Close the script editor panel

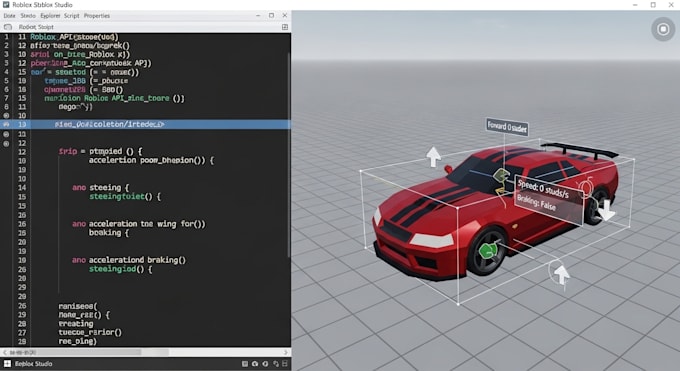(284, 15)
